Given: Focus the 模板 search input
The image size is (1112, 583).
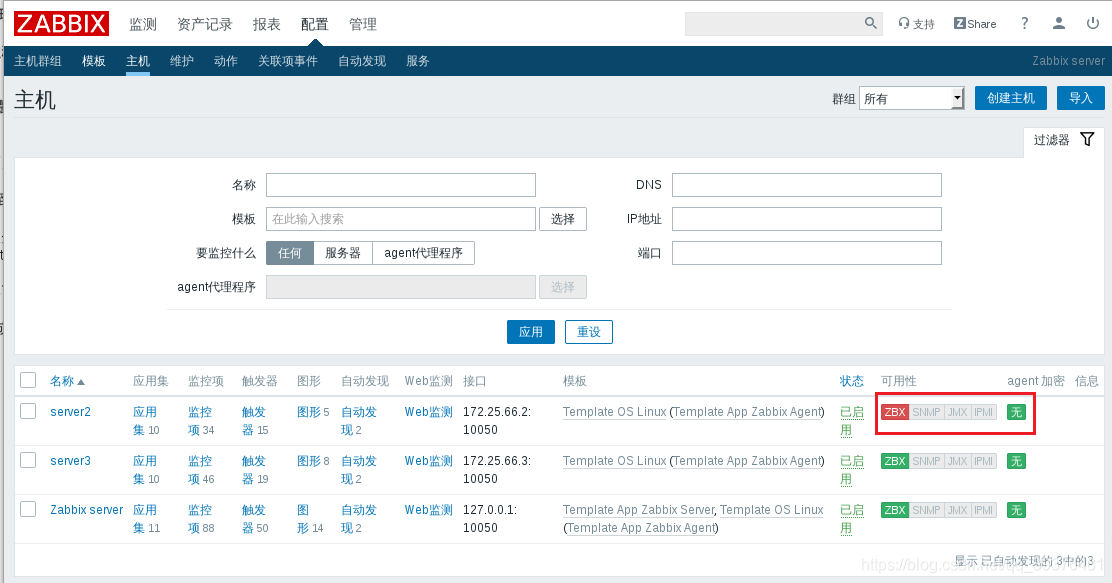Looking at the screenshot, I should pyautogui.click(x=401, y=218).
